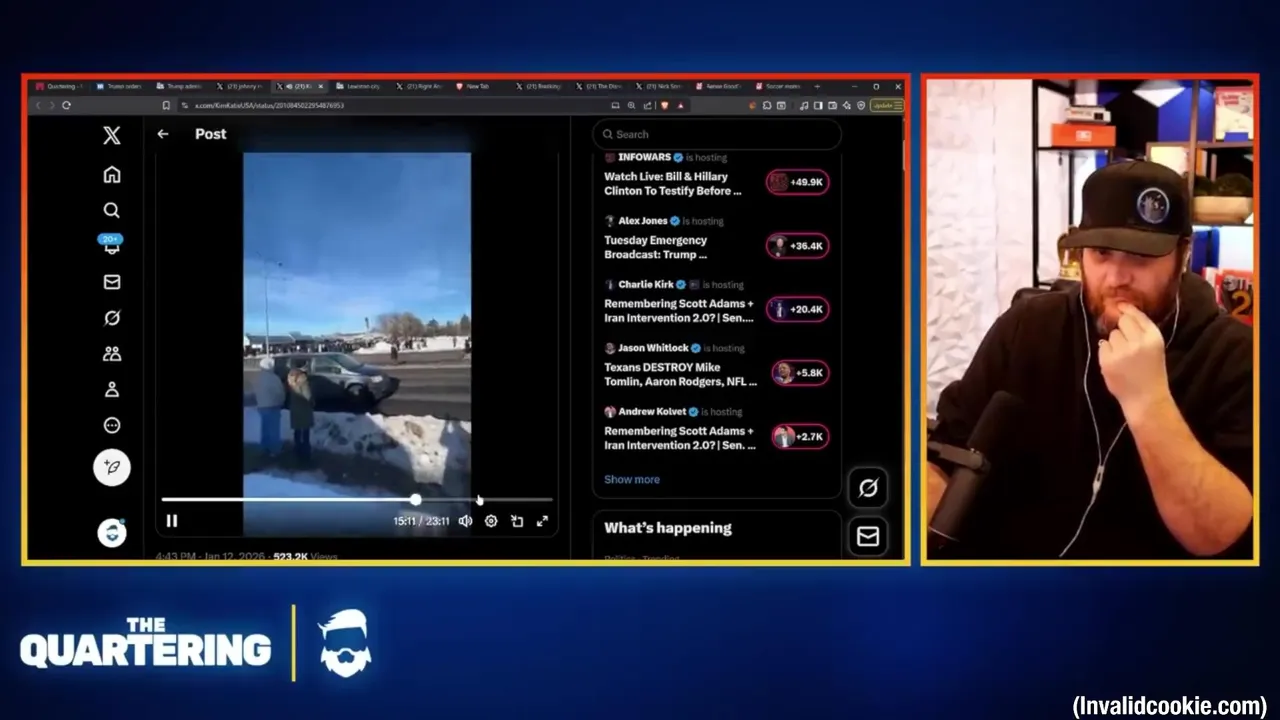Open the Messages envelope in sidebar
Viewport: 1280px width, 720px height.
pos(111,282)
